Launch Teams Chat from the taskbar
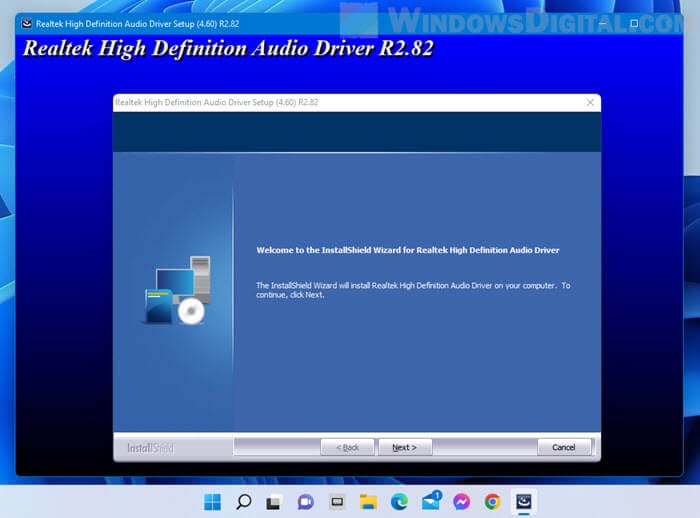The width and height of the screenshot is (700, 518). coord(306,502)
